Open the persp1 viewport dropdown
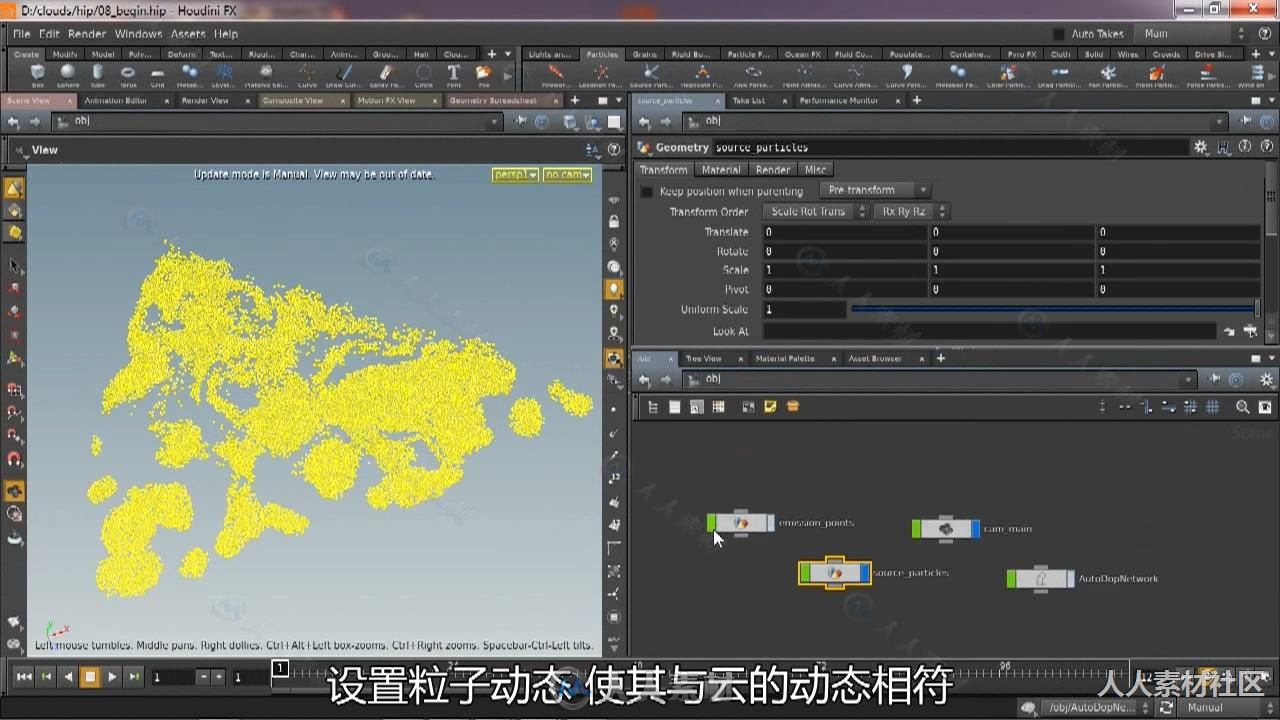 click(515, 175)
